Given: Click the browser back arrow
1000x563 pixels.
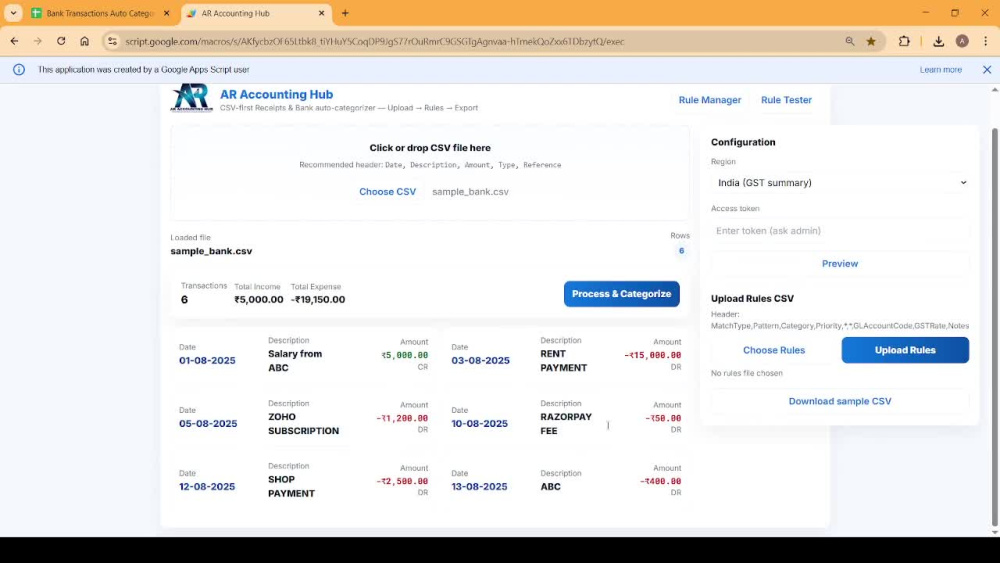Looking at the screenshot, I should pos(14,41).
